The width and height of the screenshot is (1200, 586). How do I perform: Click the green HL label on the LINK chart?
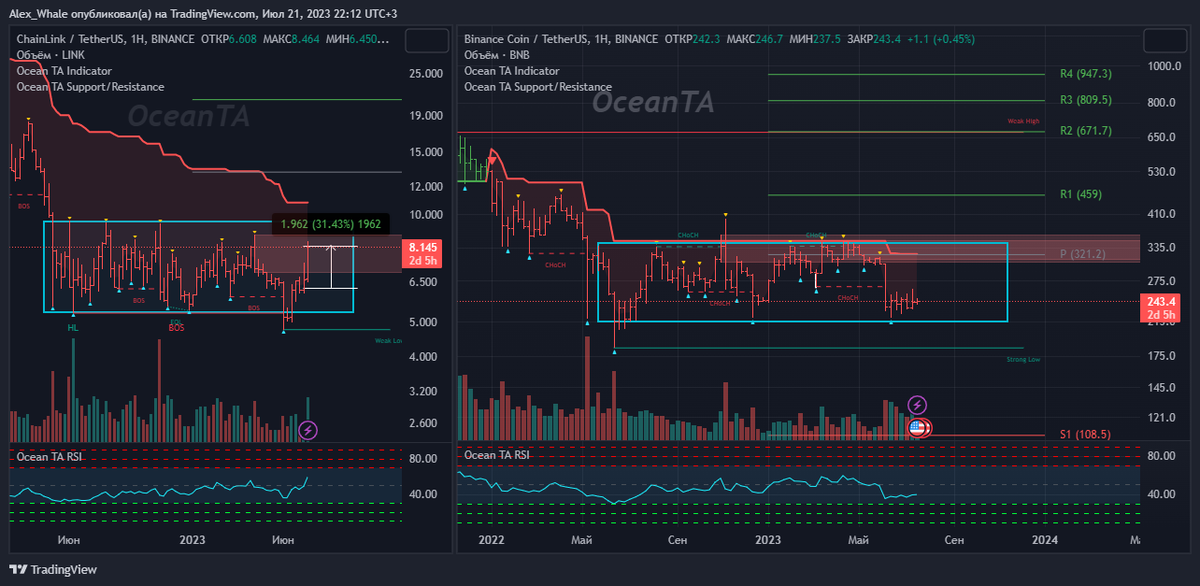click(x=73, y=328)
